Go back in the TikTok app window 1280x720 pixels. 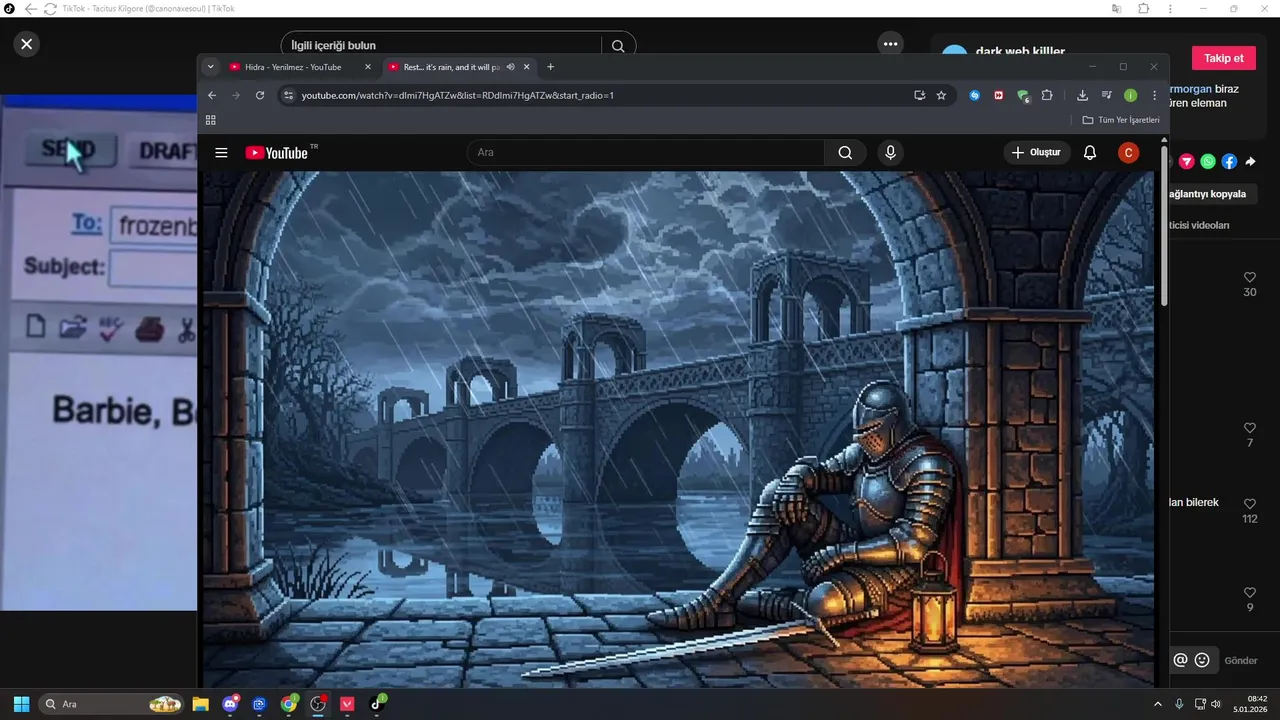[30, 8]
